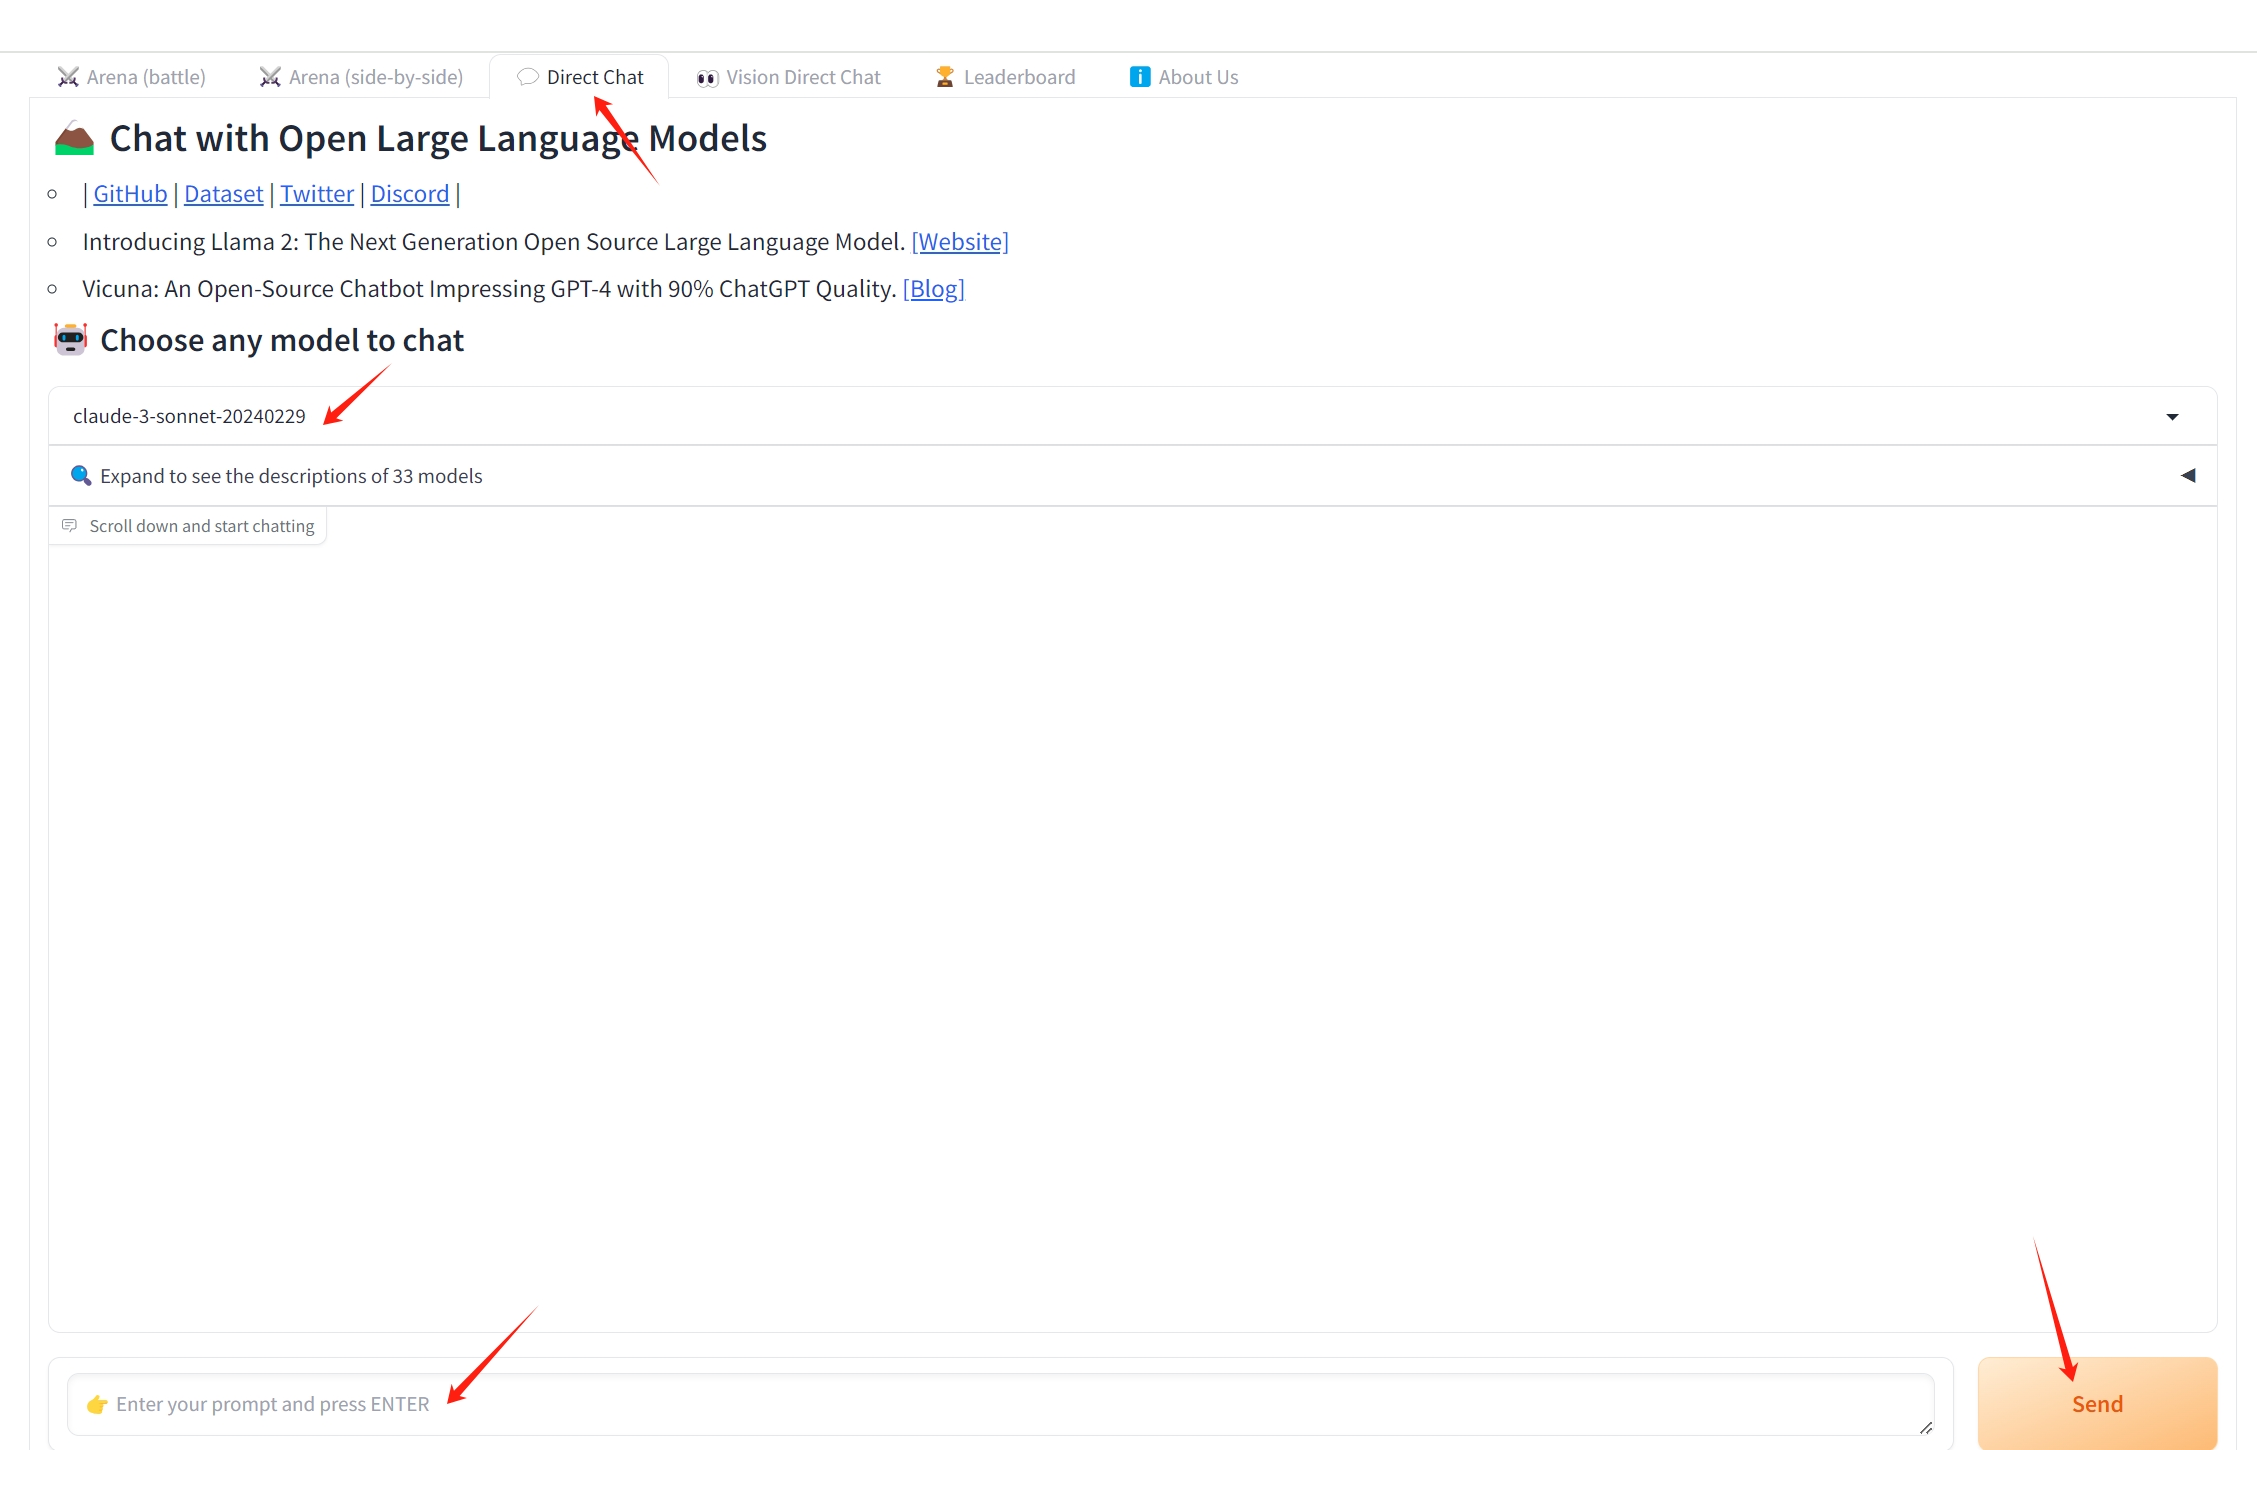Click the trophy icon next to Leaderboard

coord(944,77)
